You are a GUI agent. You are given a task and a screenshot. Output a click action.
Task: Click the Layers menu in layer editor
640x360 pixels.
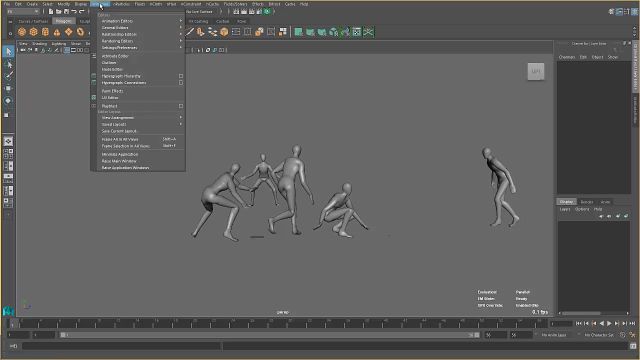(565, 209)
